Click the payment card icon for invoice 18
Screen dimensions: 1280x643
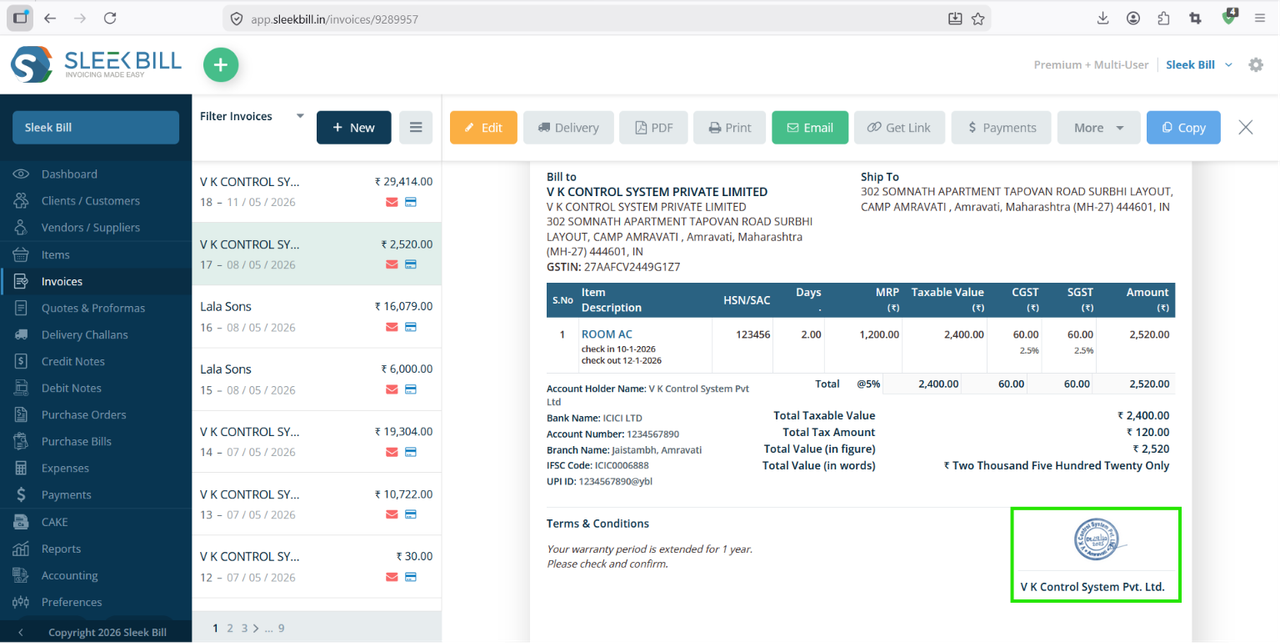[x=410, y=203]
